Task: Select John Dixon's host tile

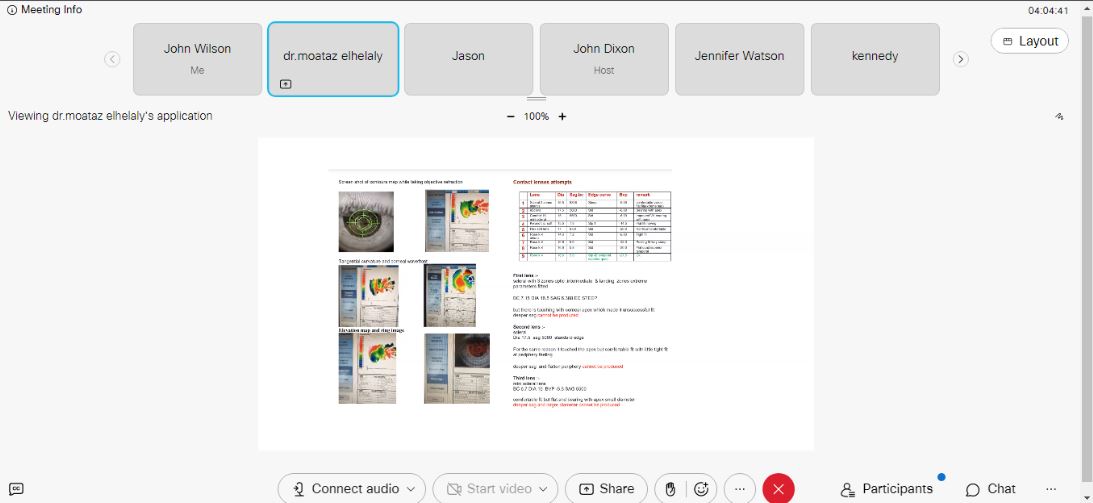Action: click(604, 59)
